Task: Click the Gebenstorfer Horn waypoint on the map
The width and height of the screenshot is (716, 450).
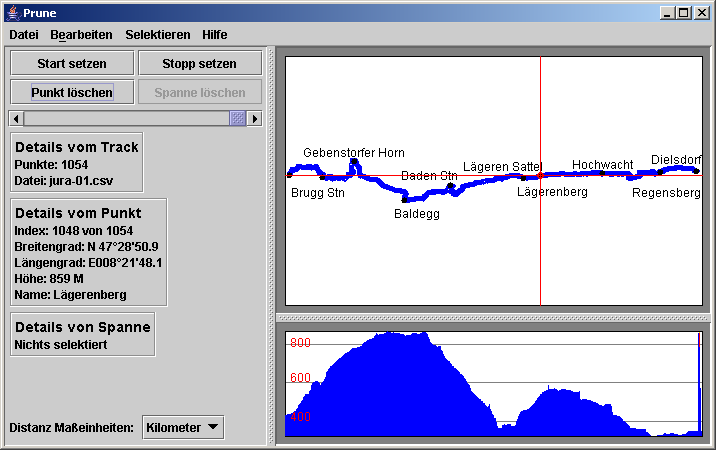Action: coord(354,162)
